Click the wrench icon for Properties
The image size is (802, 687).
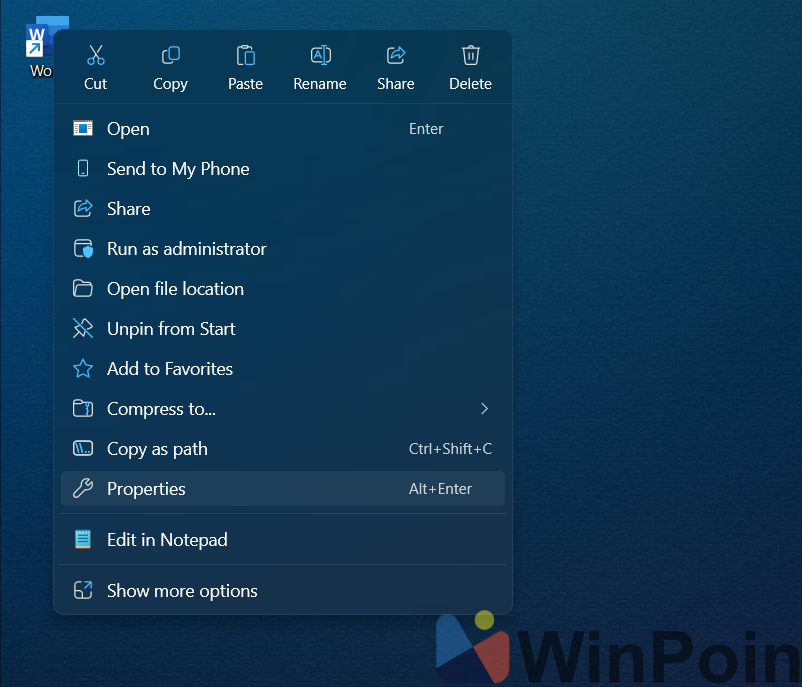pyautogui.click(x=83, y=489)
